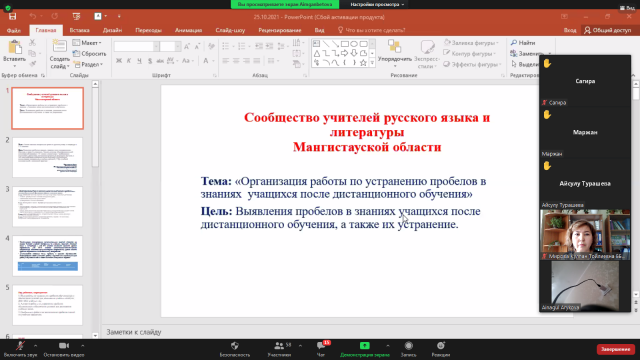Screen dimensions: 640x360
Task: Select the rectangle shape in shapes gallery
Action: pyautogui.click(x=344, y=44)
